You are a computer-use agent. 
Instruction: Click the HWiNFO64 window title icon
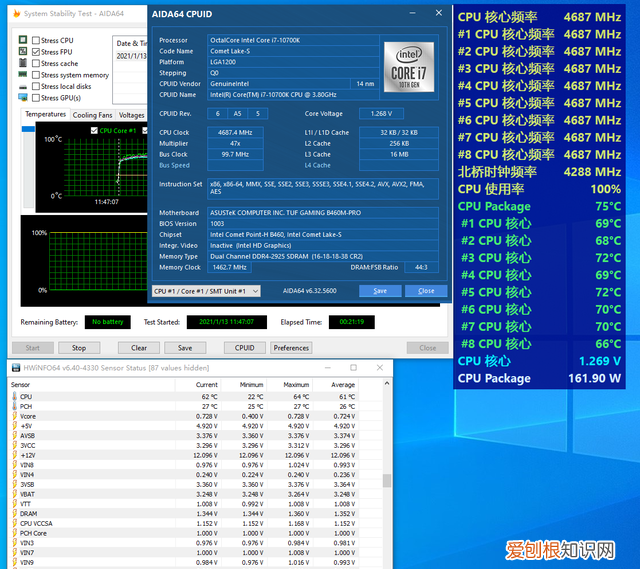[16, 368]
